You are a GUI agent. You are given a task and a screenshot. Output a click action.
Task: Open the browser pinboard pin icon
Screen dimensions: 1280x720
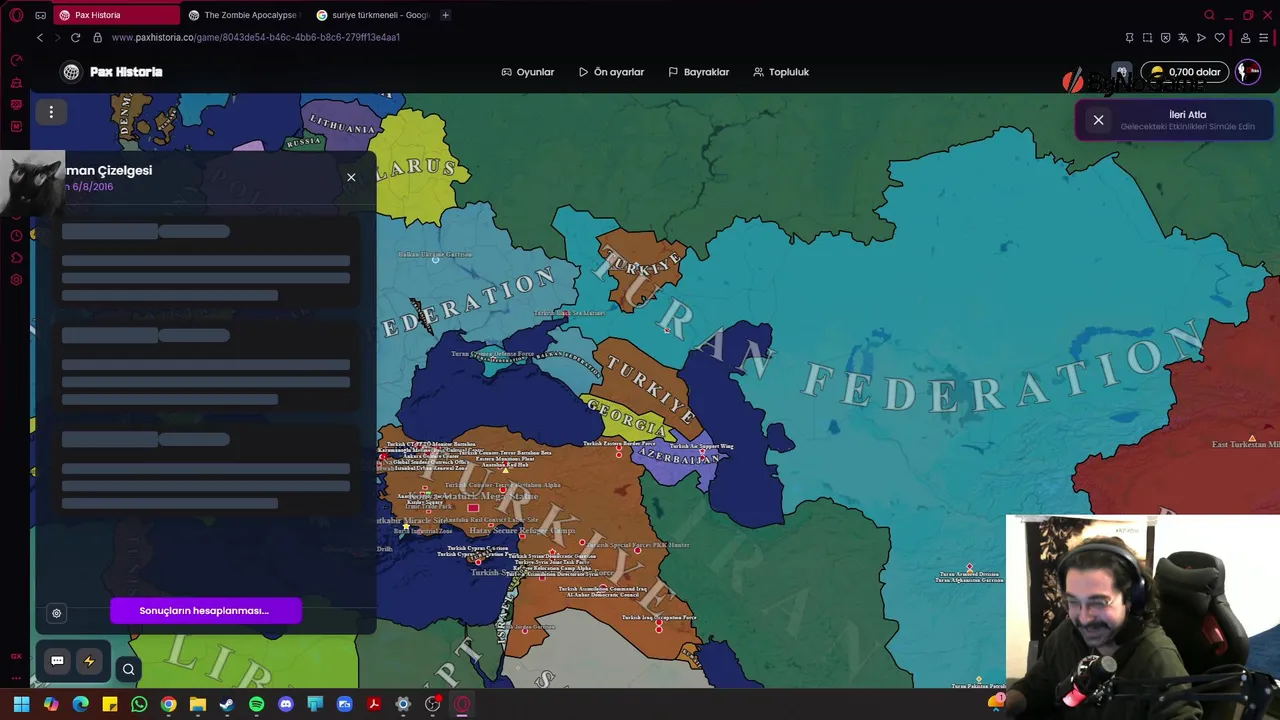[x=1129, y=38]
